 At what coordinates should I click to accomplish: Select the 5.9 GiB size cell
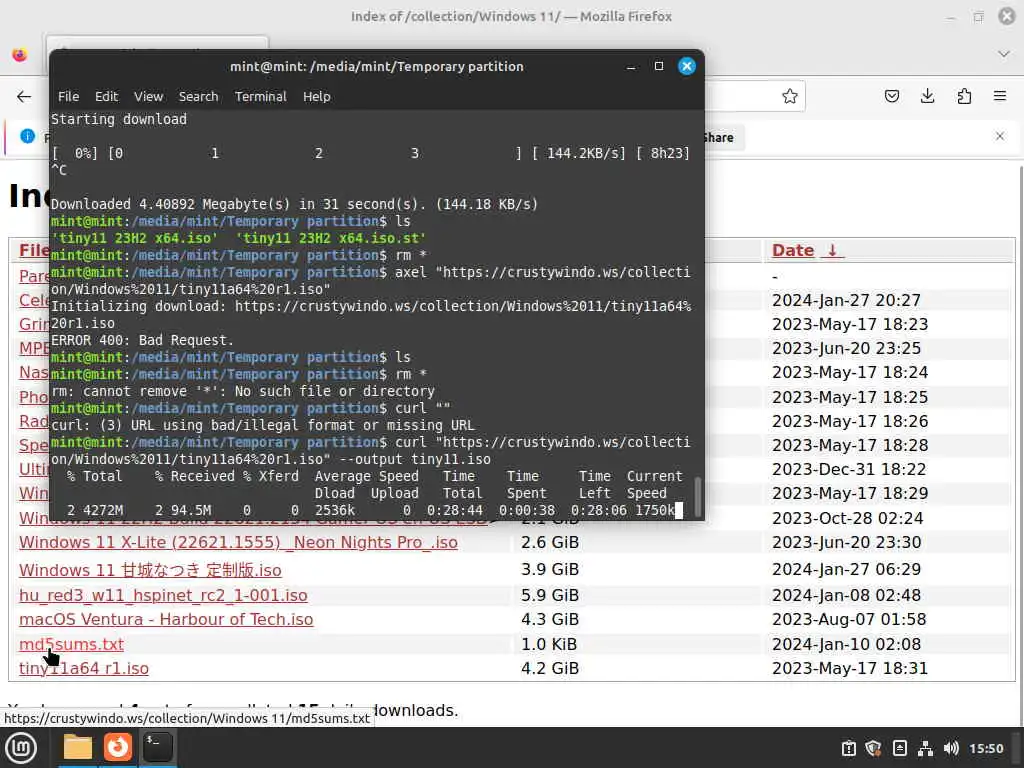point(550,595)
